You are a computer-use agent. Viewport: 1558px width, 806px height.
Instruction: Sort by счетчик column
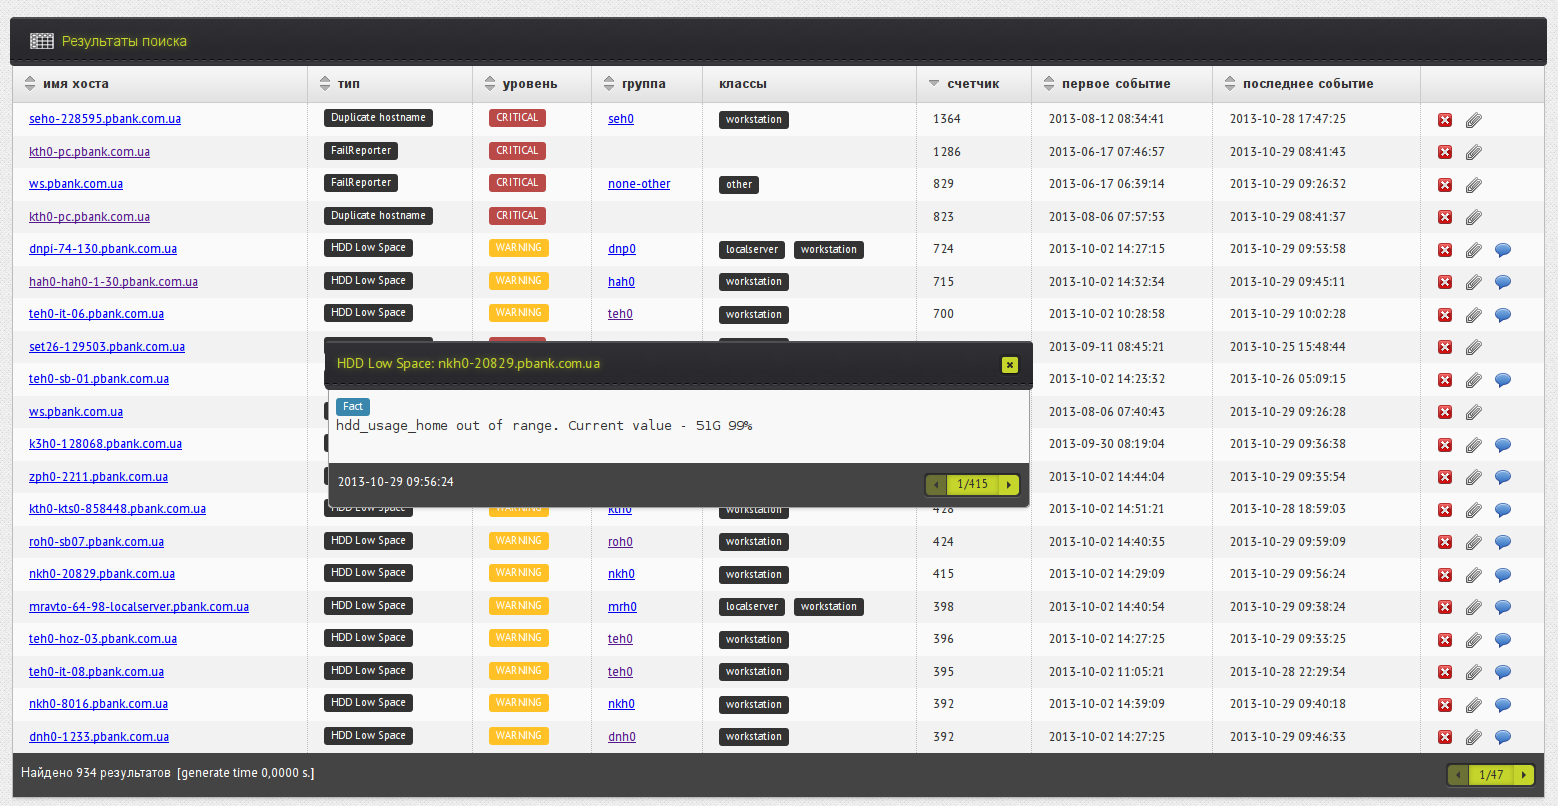[x=973, y=84]
